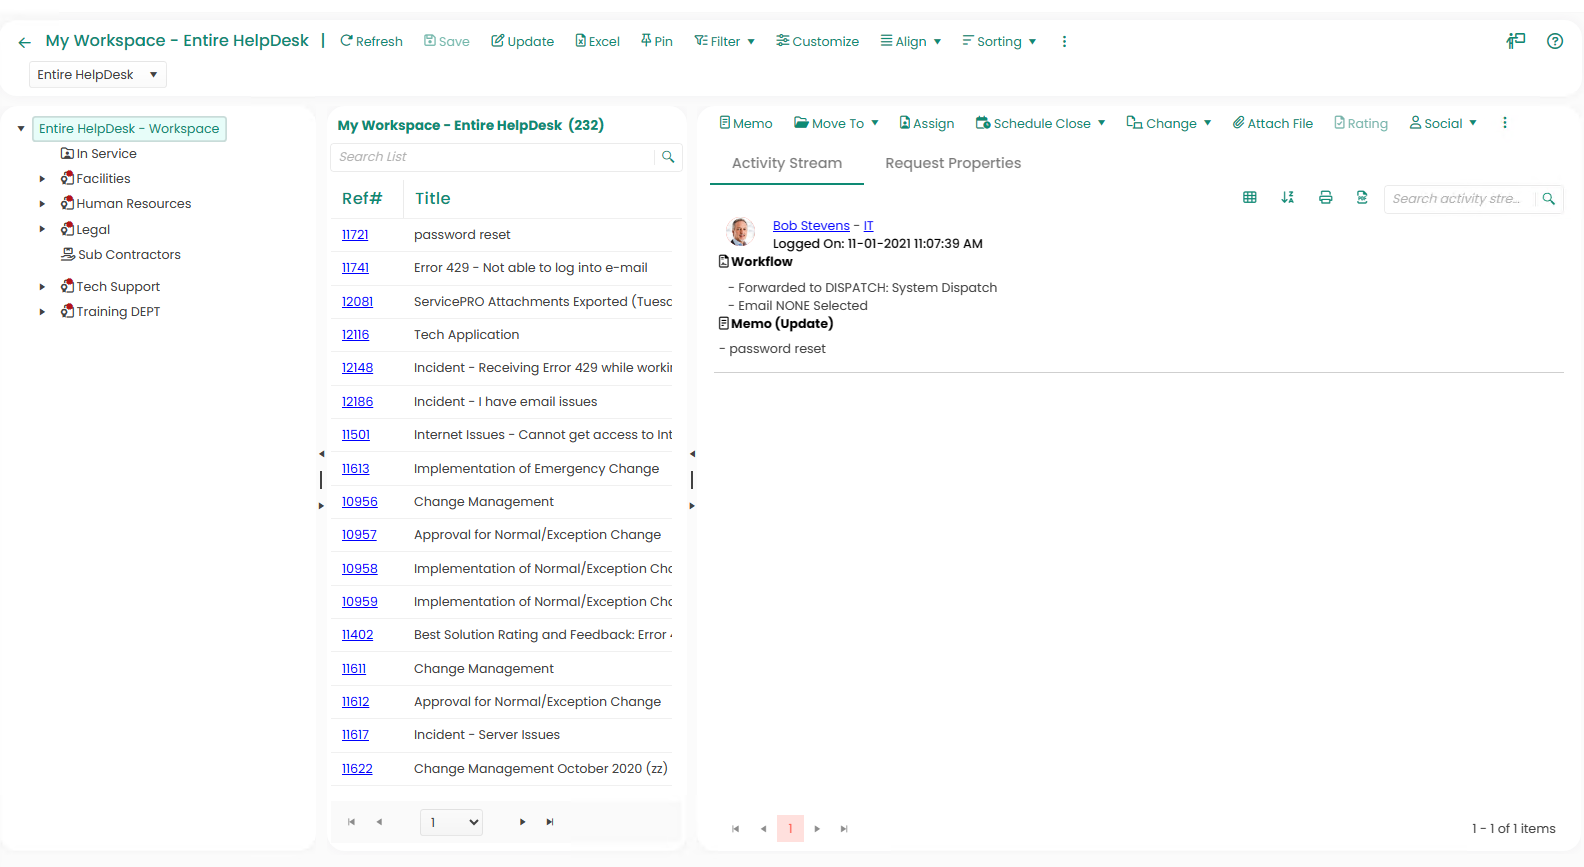Open the Entire HelpDesk dropdown selector

[x=97, y=75]
